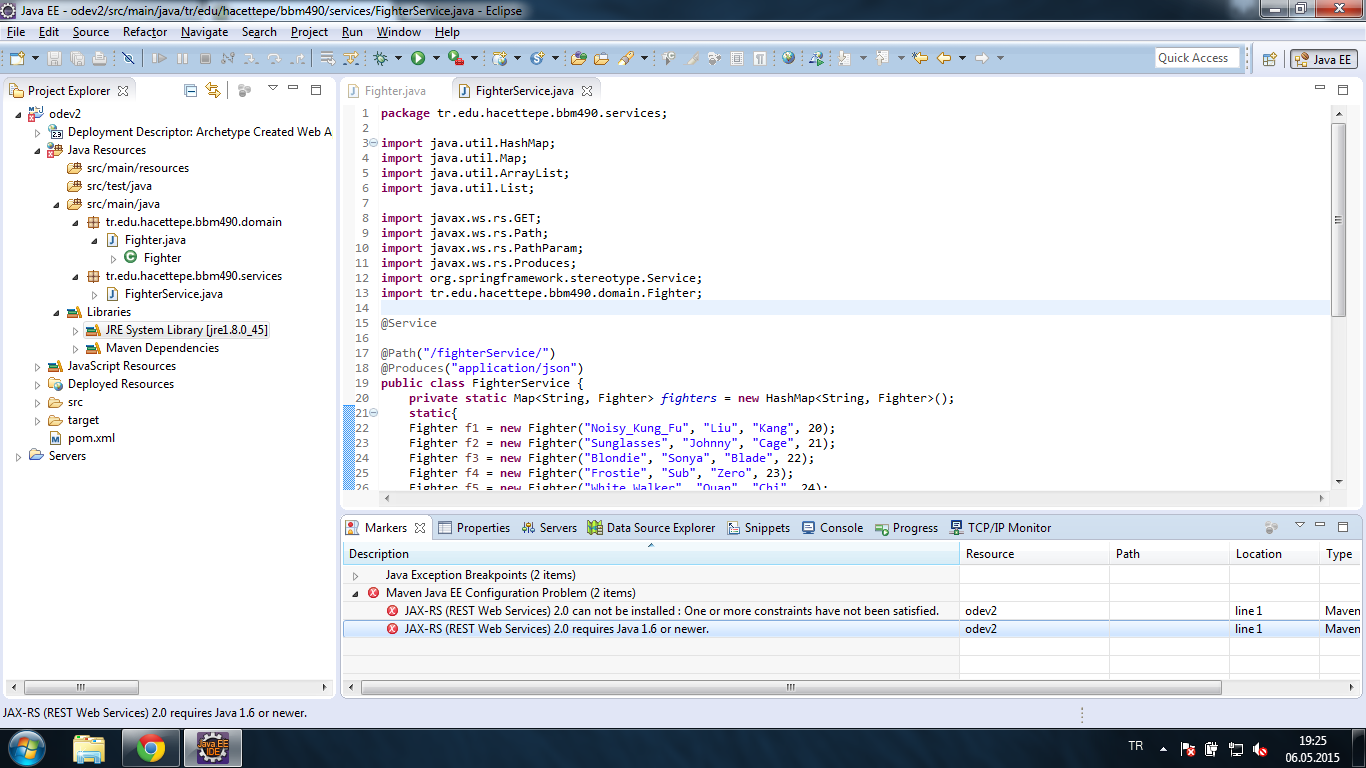
Task: Switch to the Servers tab
Action: [548, 528]
